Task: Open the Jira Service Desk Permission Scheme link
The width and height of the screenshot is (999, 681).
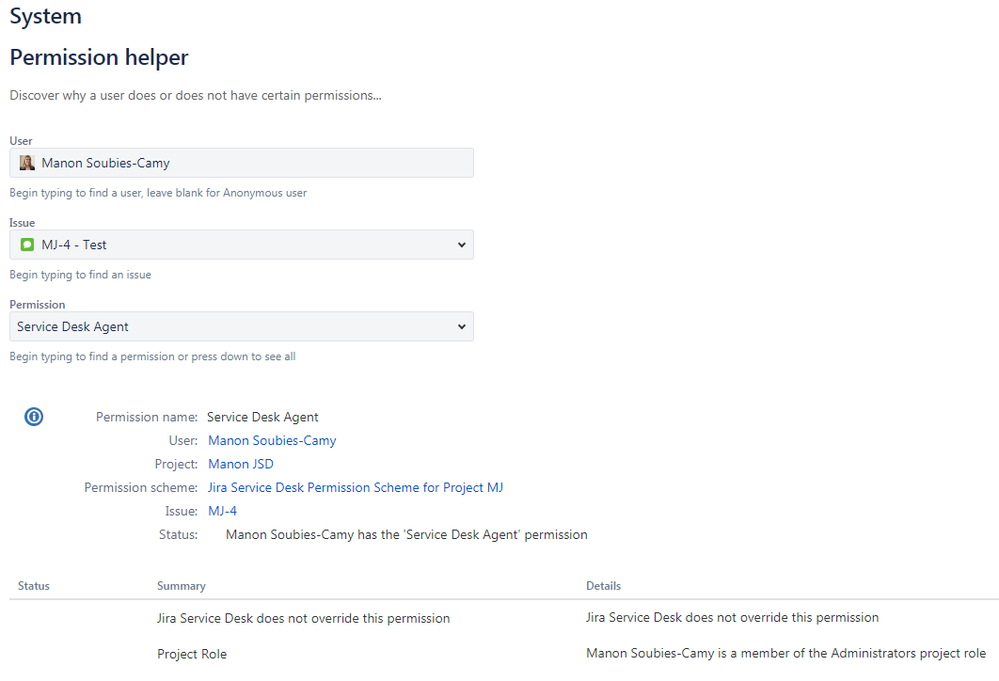Action: [355, 487]
